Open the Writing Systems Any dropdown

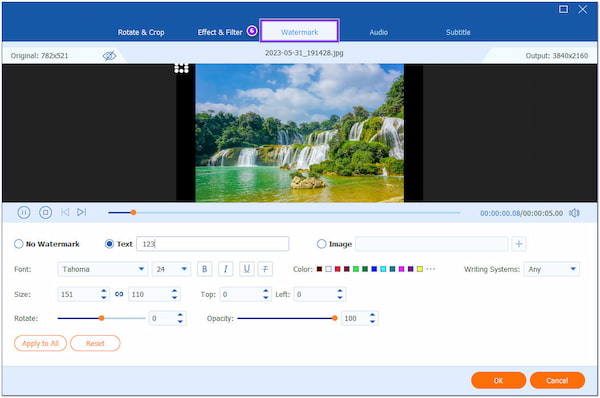[x=551, y=269]
